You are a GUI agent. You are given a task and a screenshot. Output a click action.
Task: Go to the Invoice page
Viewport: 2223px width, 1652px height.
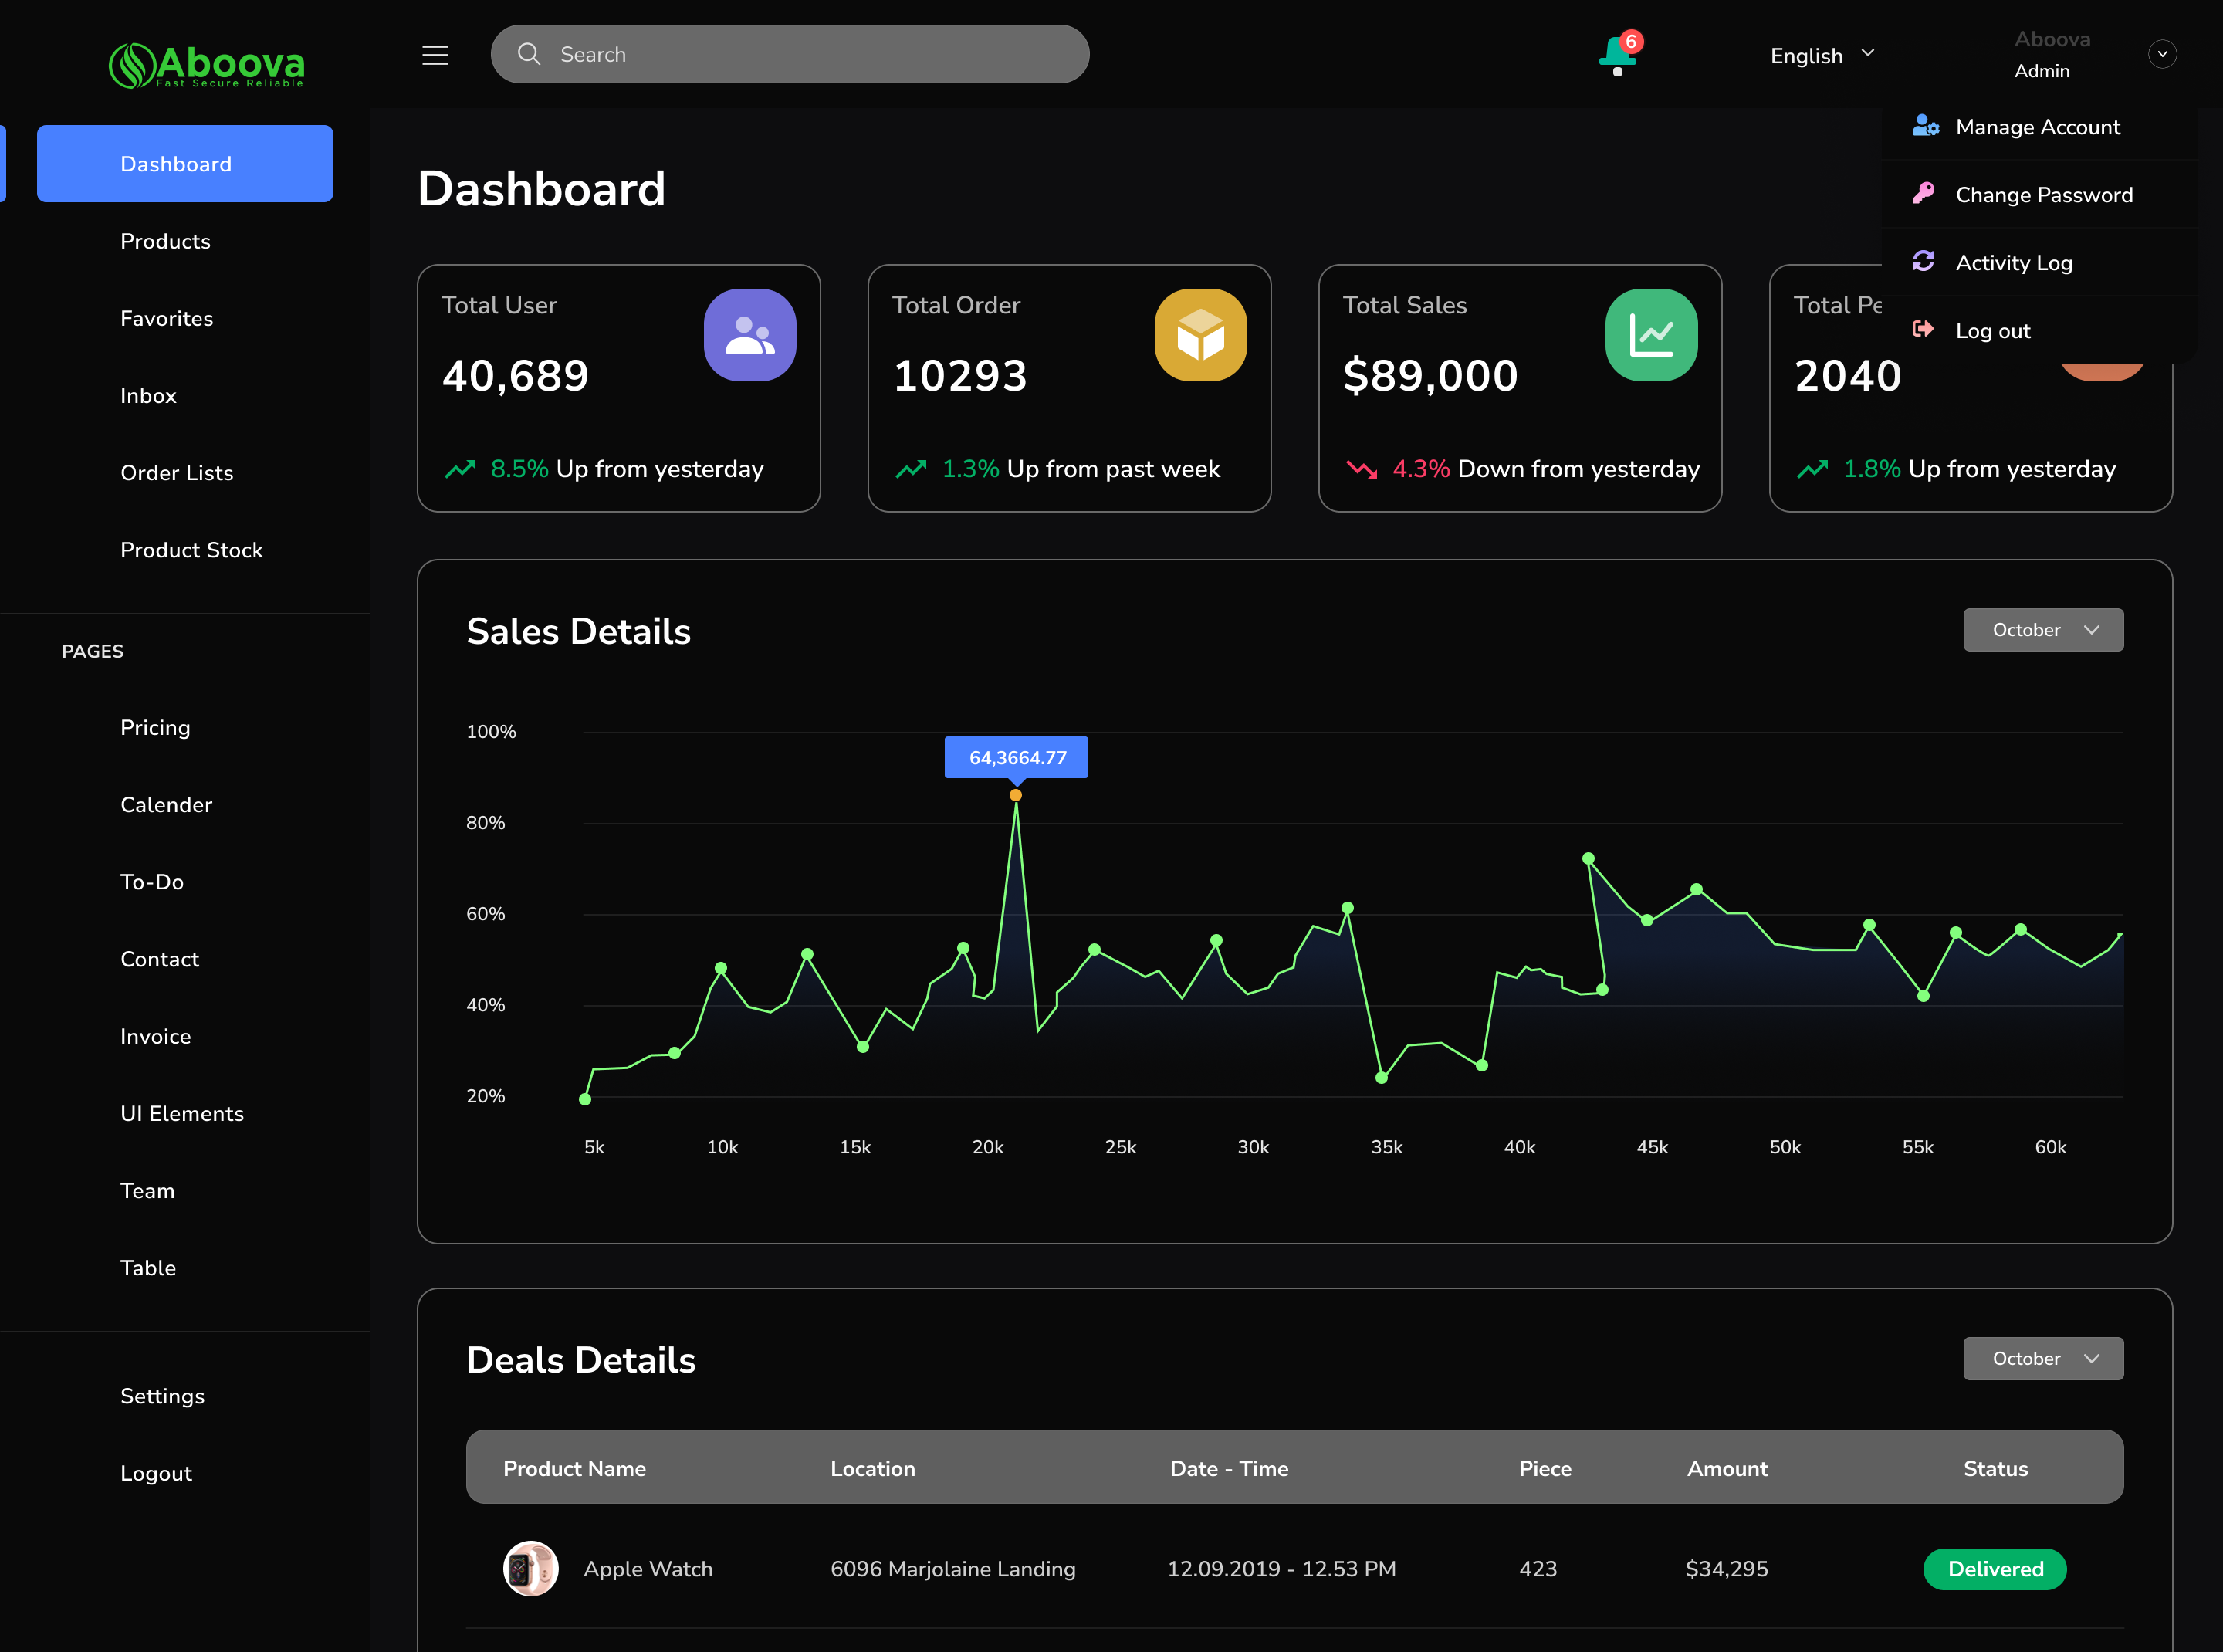click(155, 1036)
